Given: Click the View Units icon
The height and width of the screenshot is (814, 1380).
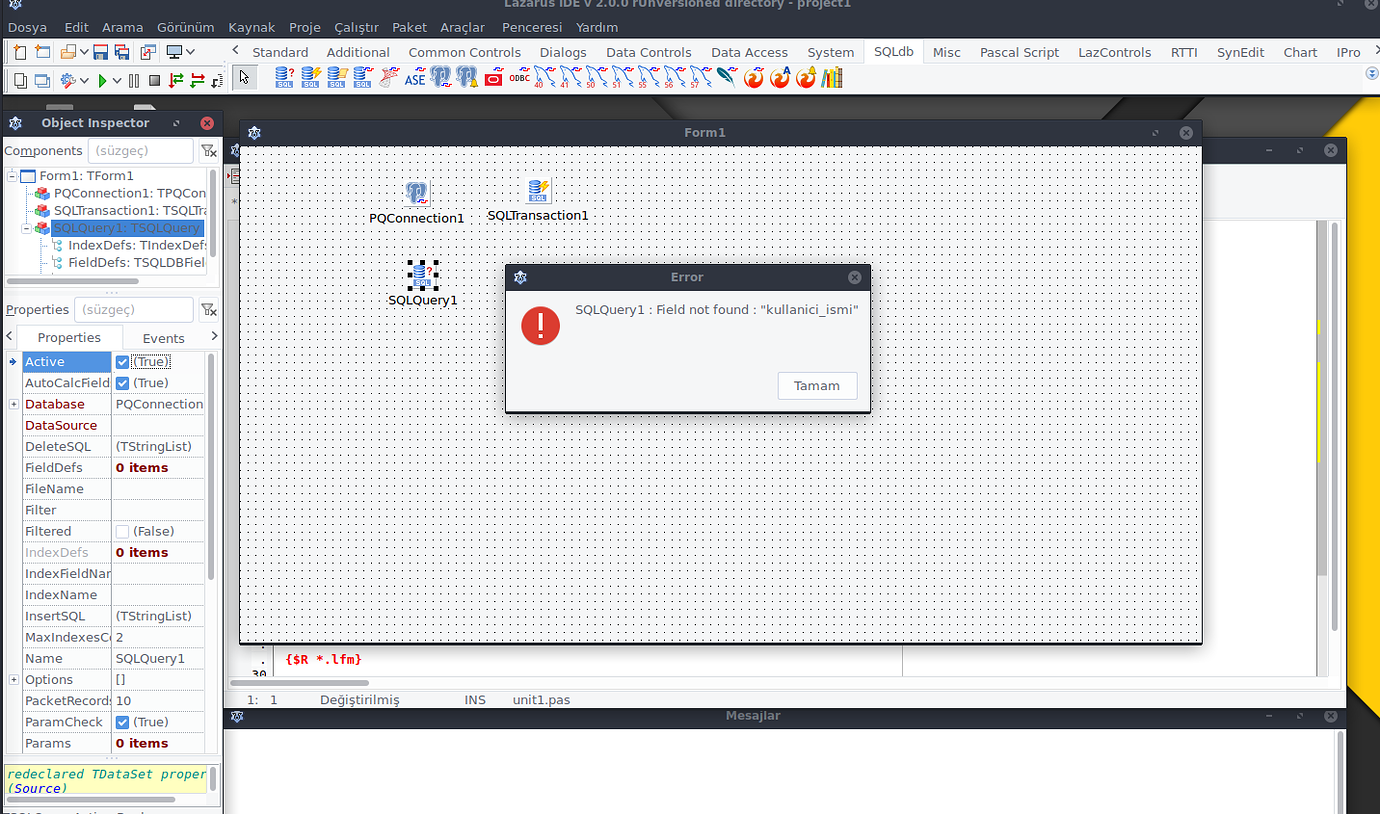Looking at the screenshot, I should point(20,81).
